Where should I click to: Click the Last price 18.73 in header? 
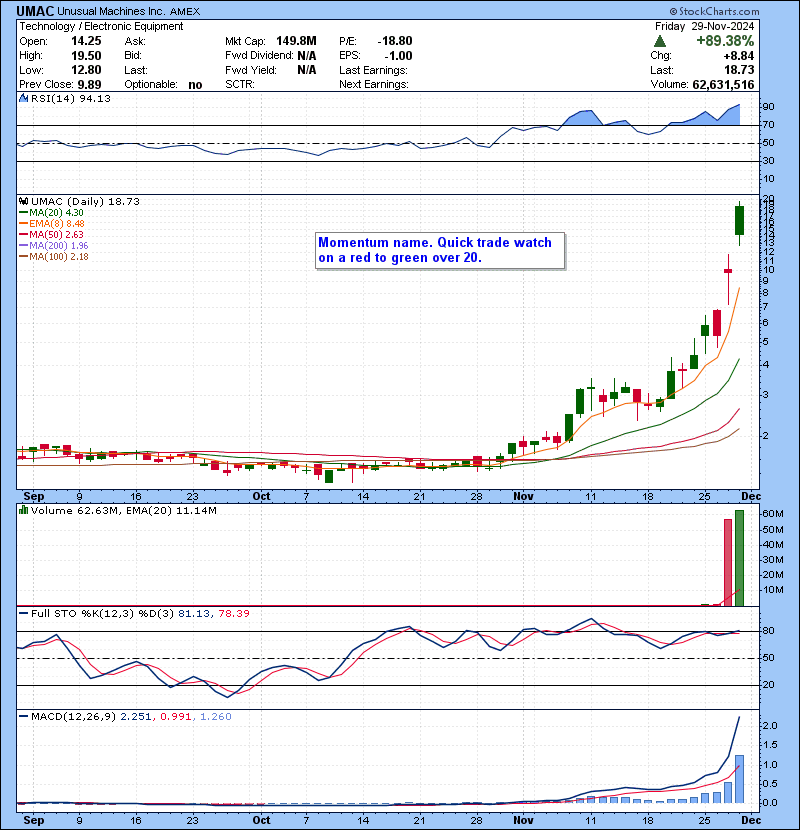coord(739,70)
